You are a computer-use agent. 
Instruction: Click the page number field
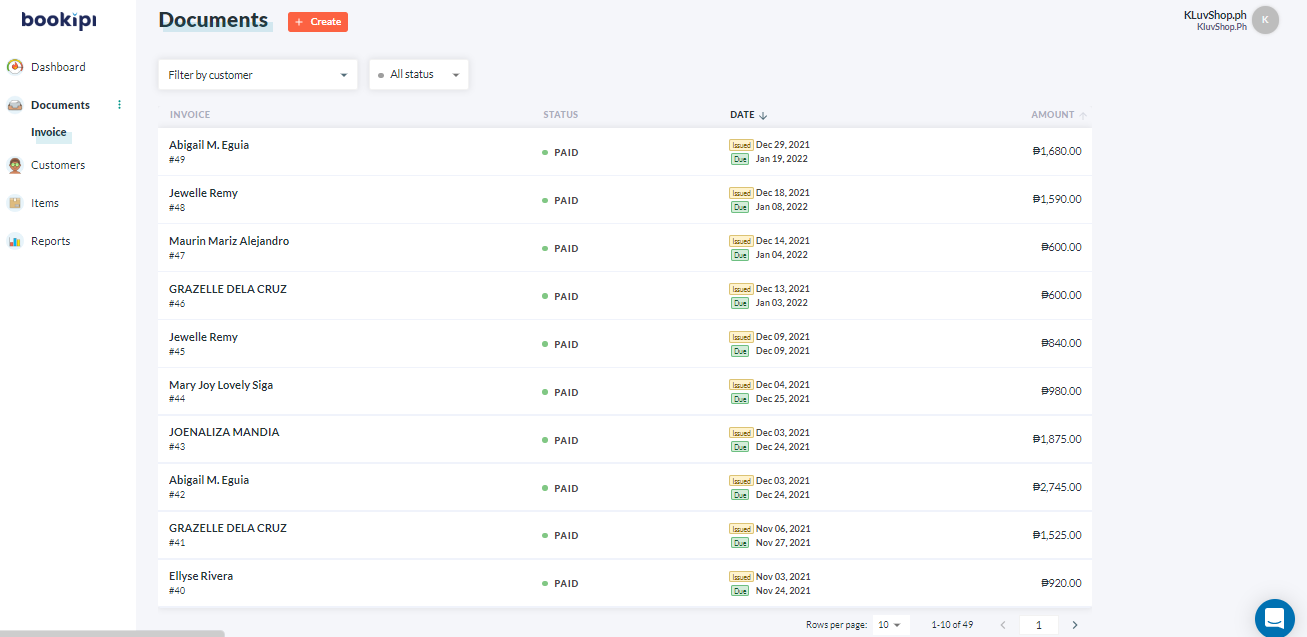click(1039, 625)
